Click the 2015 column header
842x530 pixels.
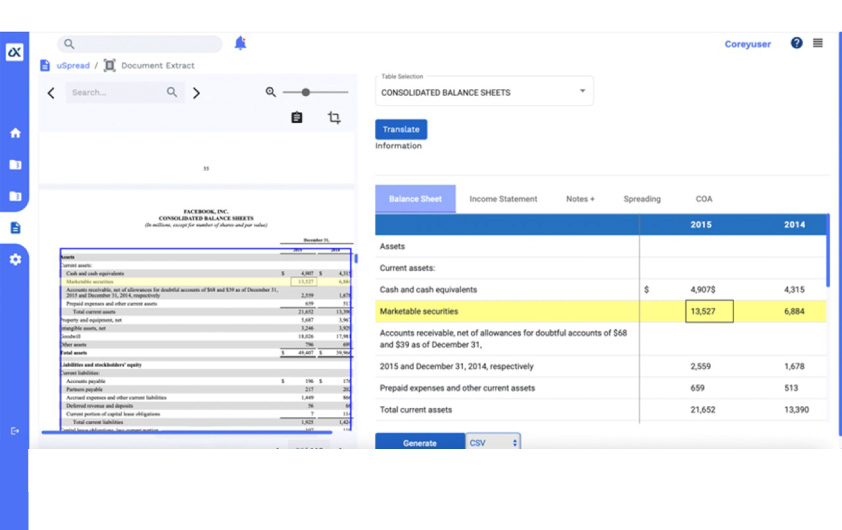701,224
